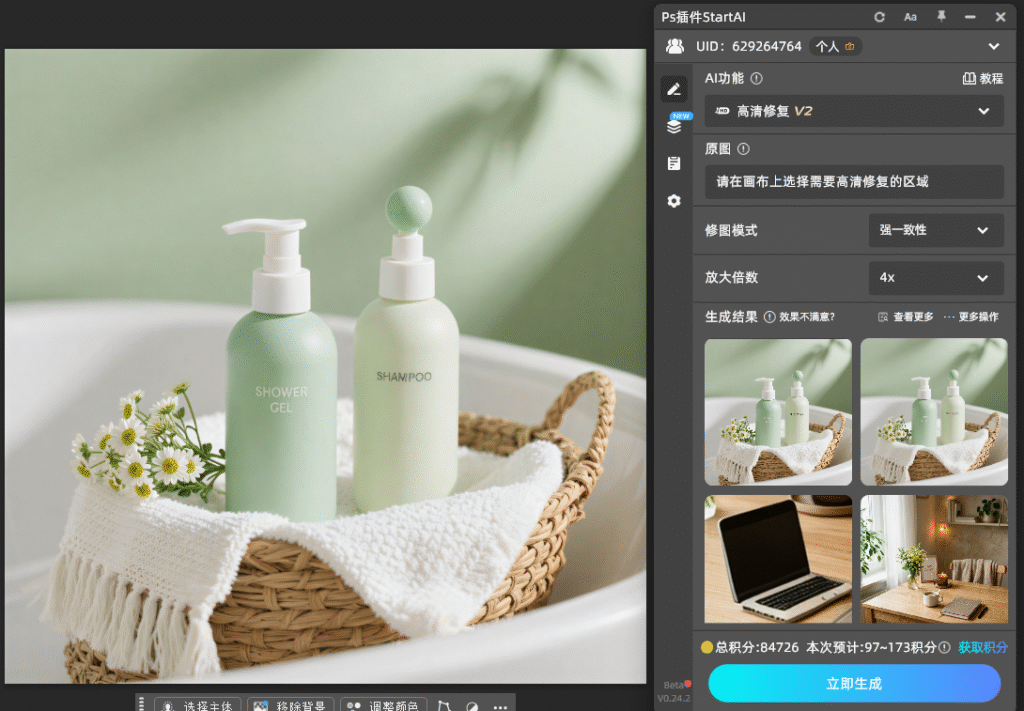Click the 效果不满意? link
Screen dimensions: 1024x711
(807, 317)
